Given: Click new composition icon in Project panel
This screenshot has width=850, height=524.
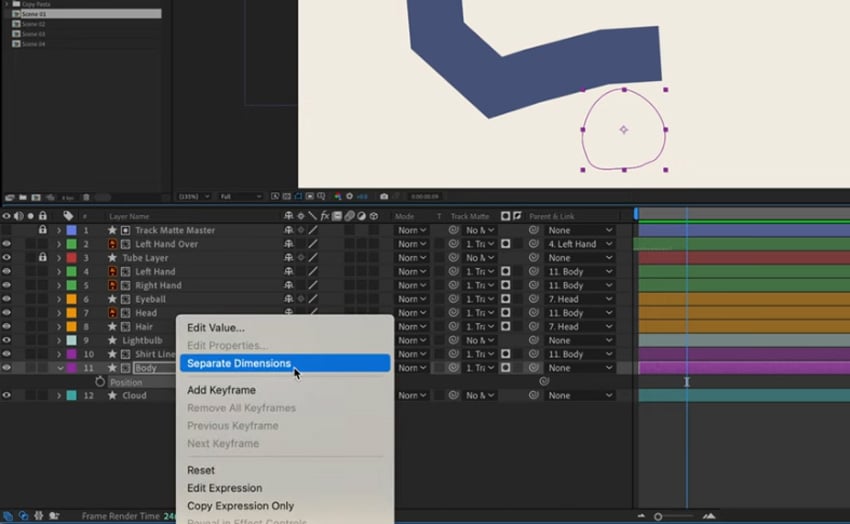Looking at the screenshot, I should [36, 197].
